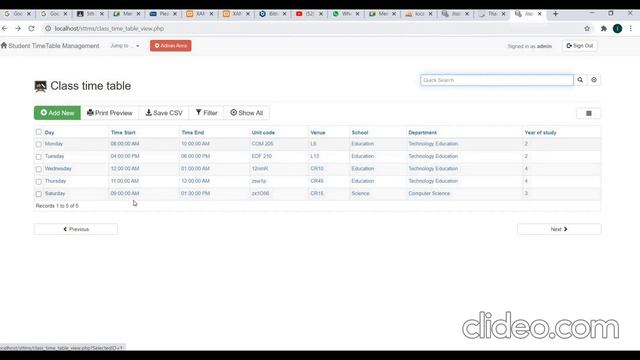Viewport: 640px width, 360px height.
Task: Sort by the Department column header
Action: (x=422, y=133)
